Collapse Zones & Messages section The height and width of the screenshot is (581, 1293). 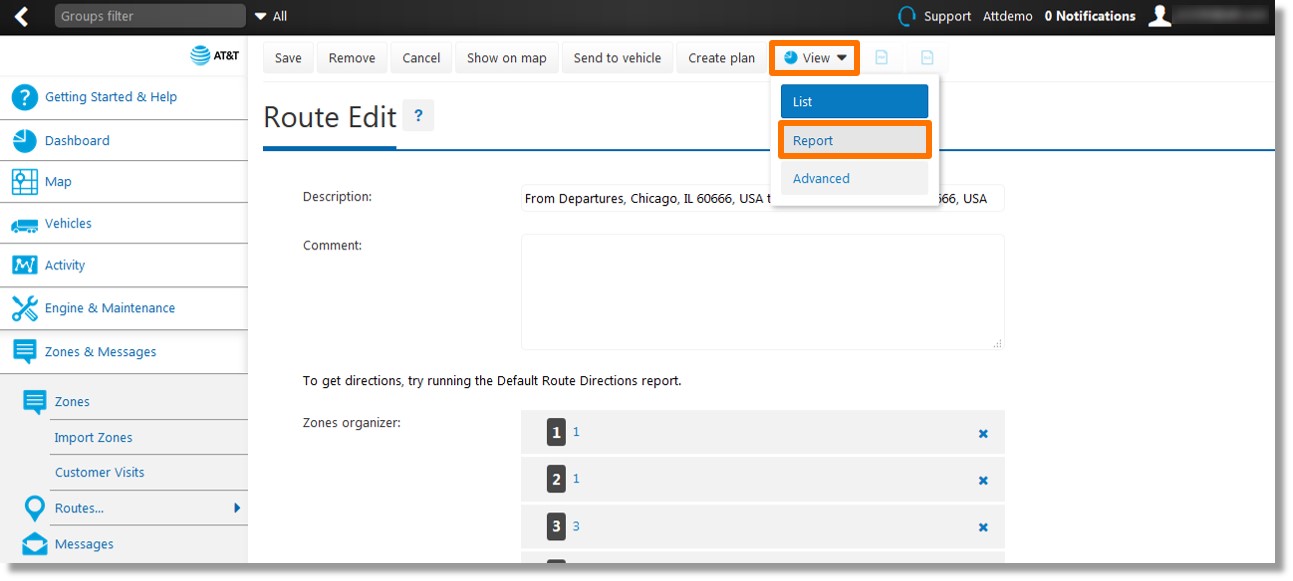click(x=101, y=352)
